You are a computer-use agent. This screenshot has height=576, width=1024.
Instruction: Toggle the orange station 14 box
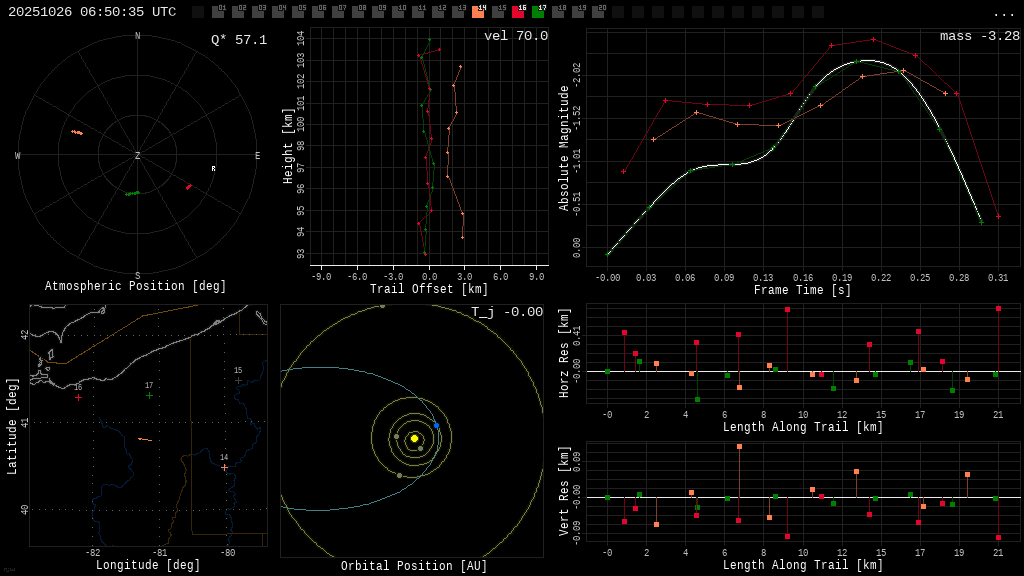pos(478,12)
